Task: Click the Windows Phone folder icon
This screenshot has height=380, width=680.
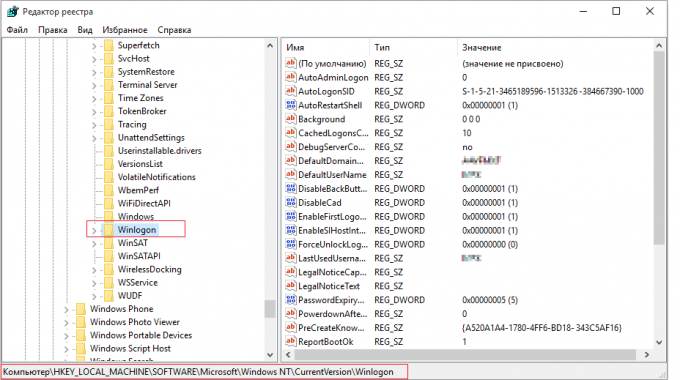Action: [81, 309]
